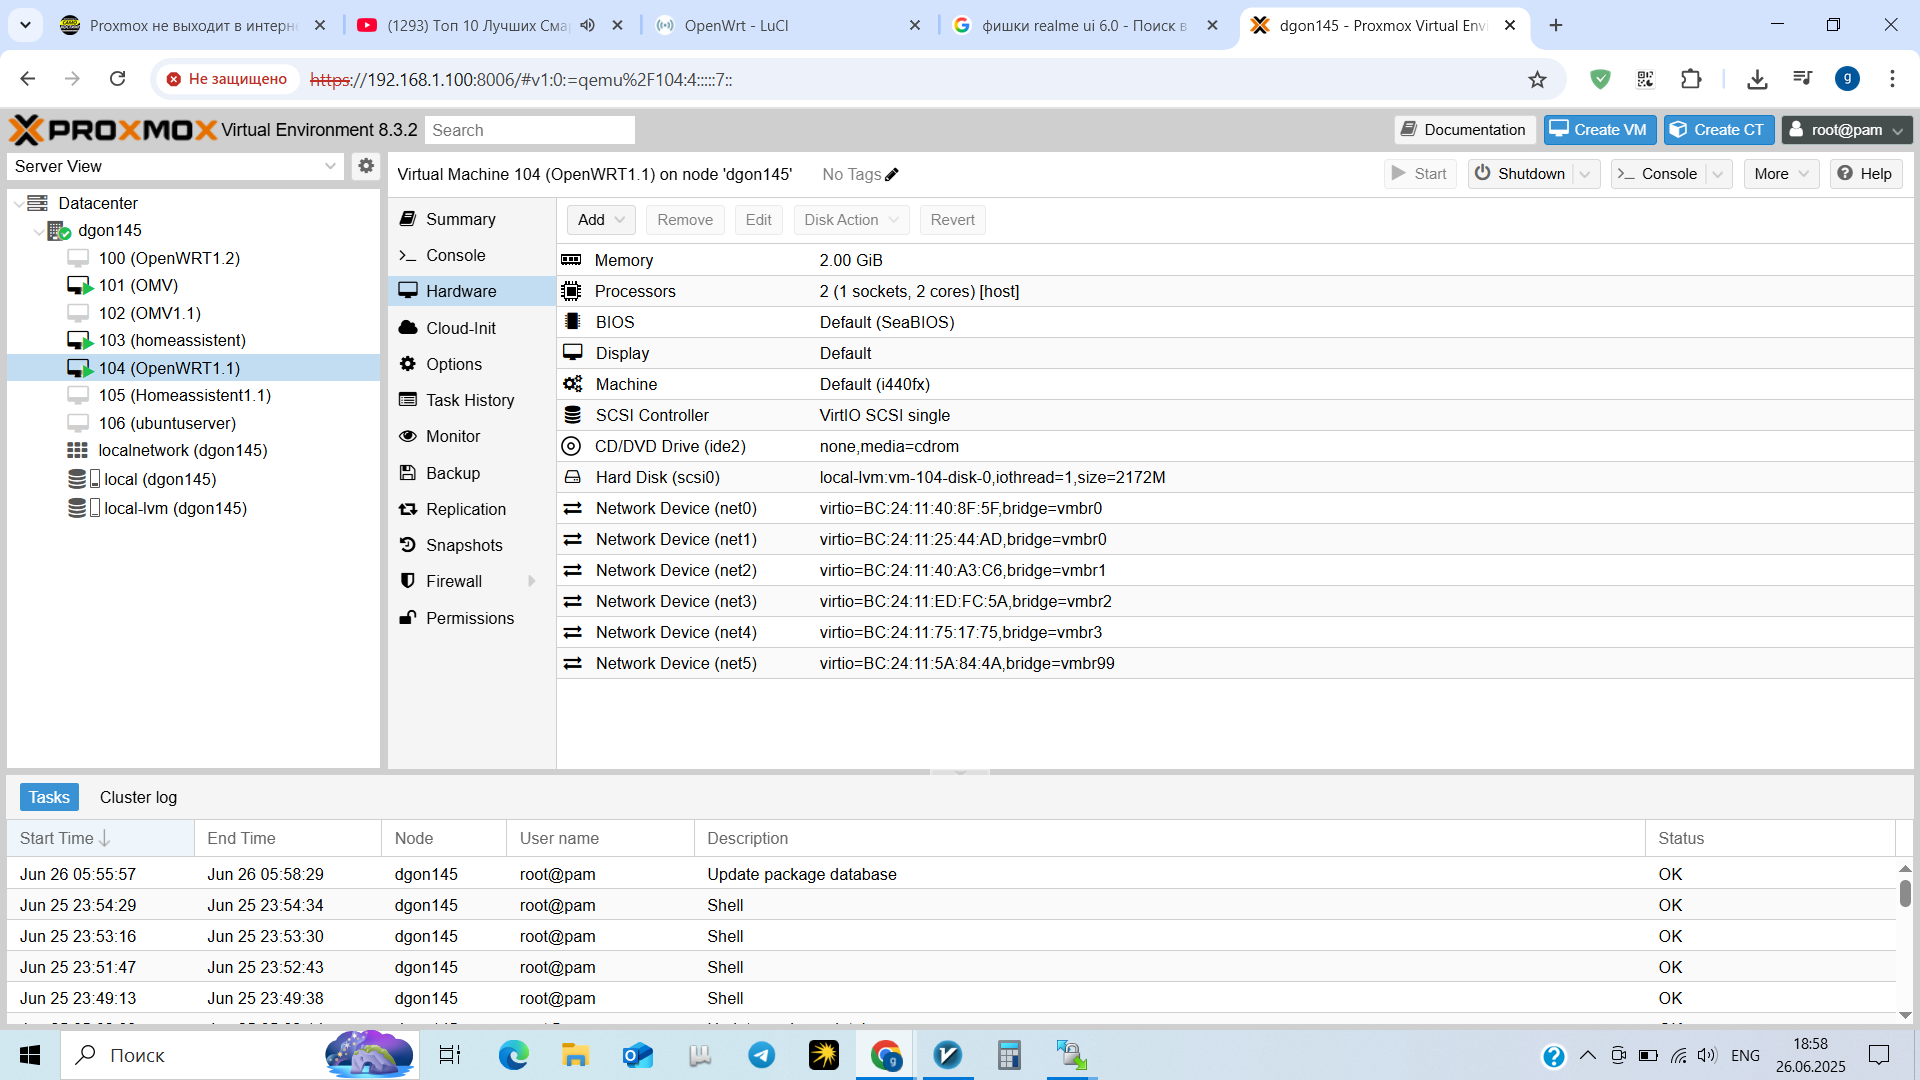
Task: Open the Google profile avatar
Action: click(x=1847, y=79)
